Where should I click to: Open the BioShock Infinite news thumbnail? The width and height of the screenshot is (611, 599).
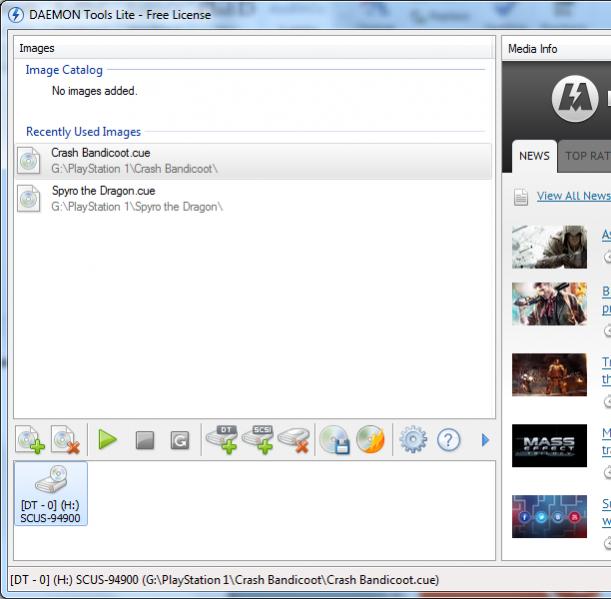pos(549,304)
